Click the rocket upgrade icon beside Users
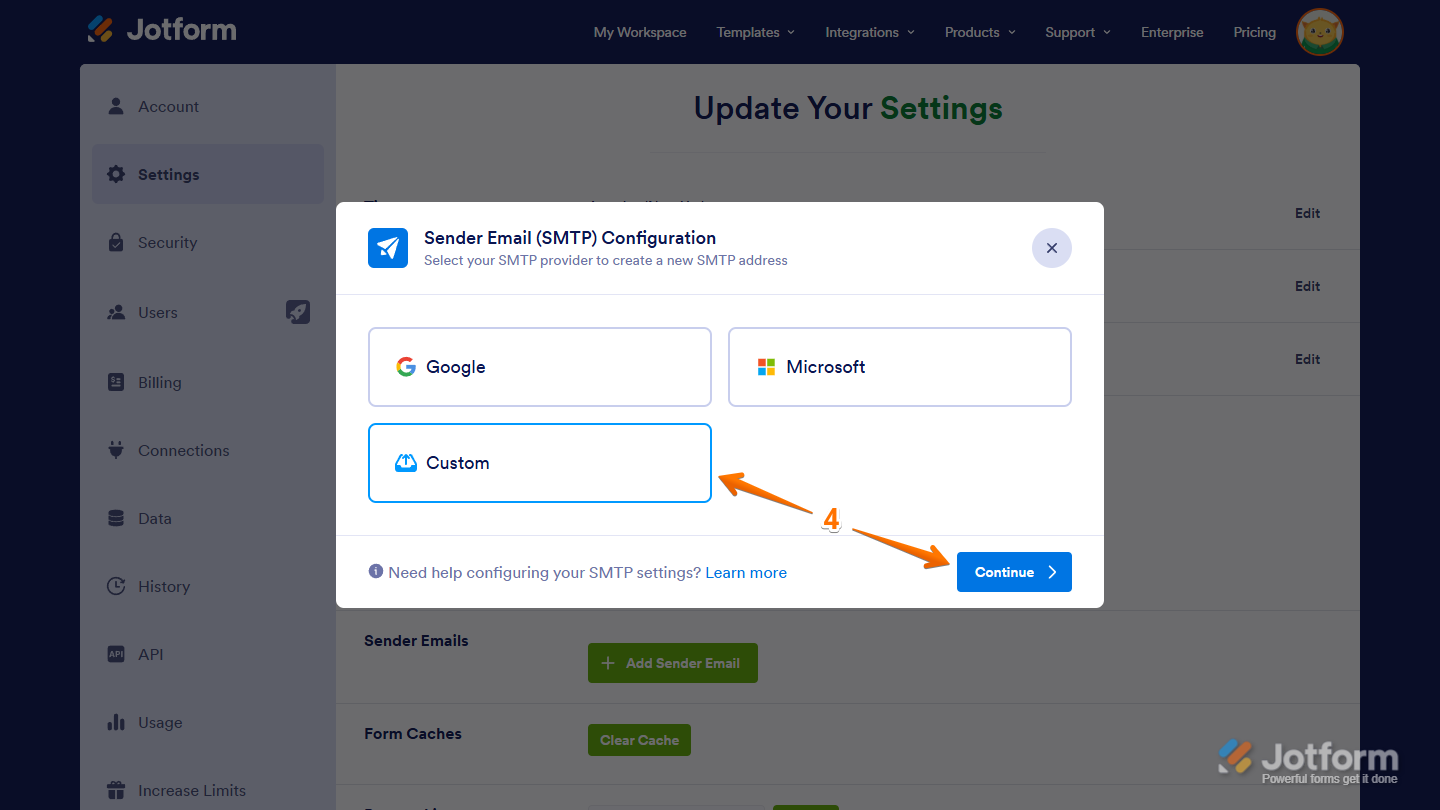 pyautogui.click(x=298, y=312)
